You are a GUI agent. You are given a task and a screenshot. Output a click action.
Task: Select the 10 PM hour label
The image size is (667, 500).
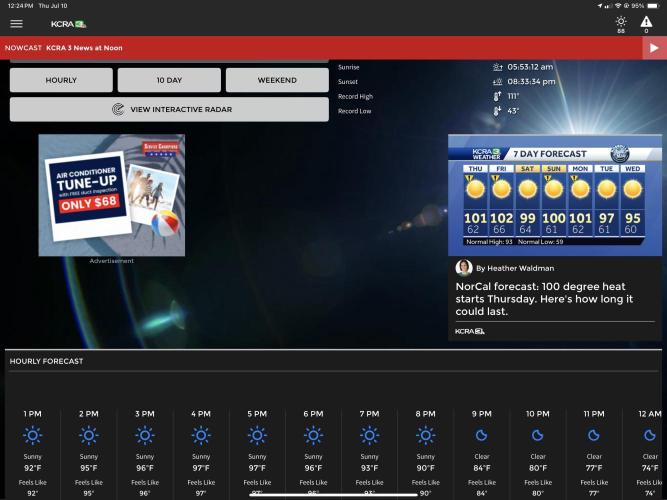point(538,414)
